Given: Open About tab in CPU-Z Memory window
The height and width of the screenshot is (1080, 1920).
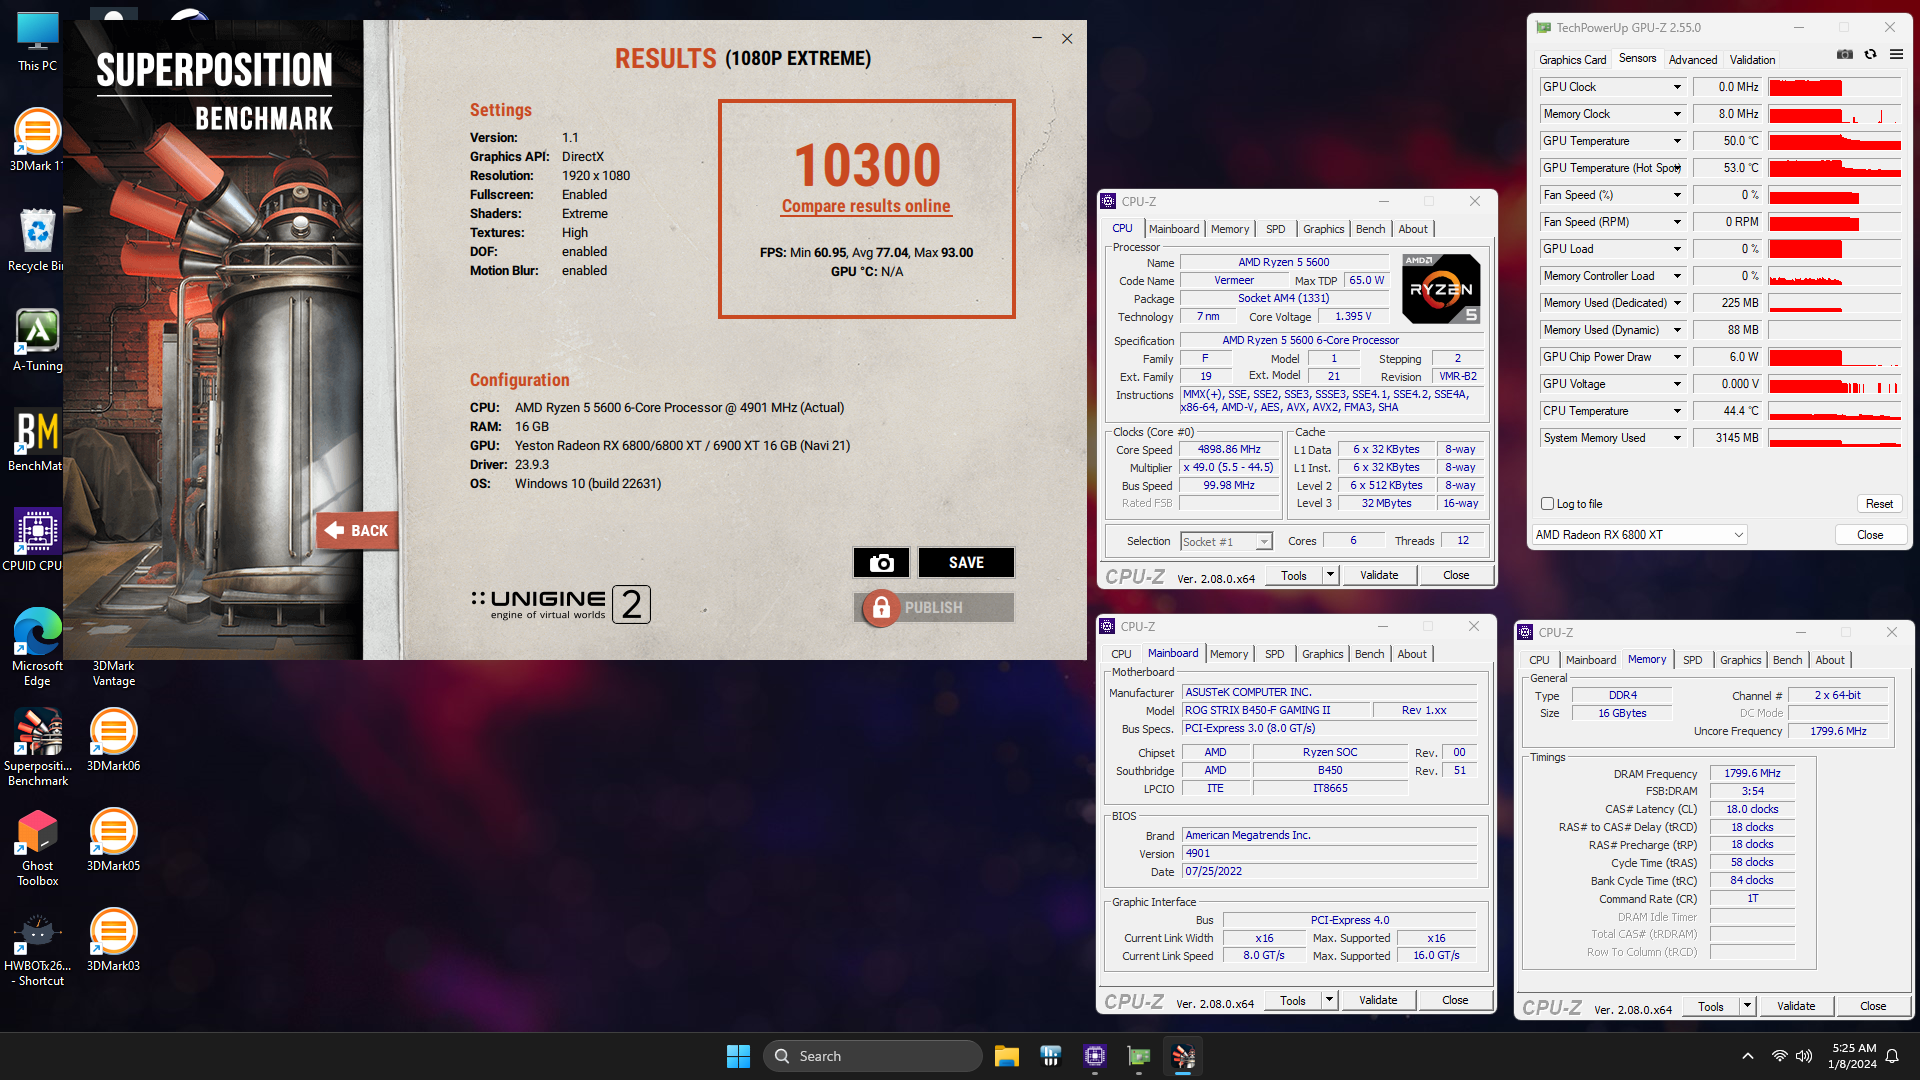Looking at the screenshot, I should pyautogui.click(x=1829, y=660).
